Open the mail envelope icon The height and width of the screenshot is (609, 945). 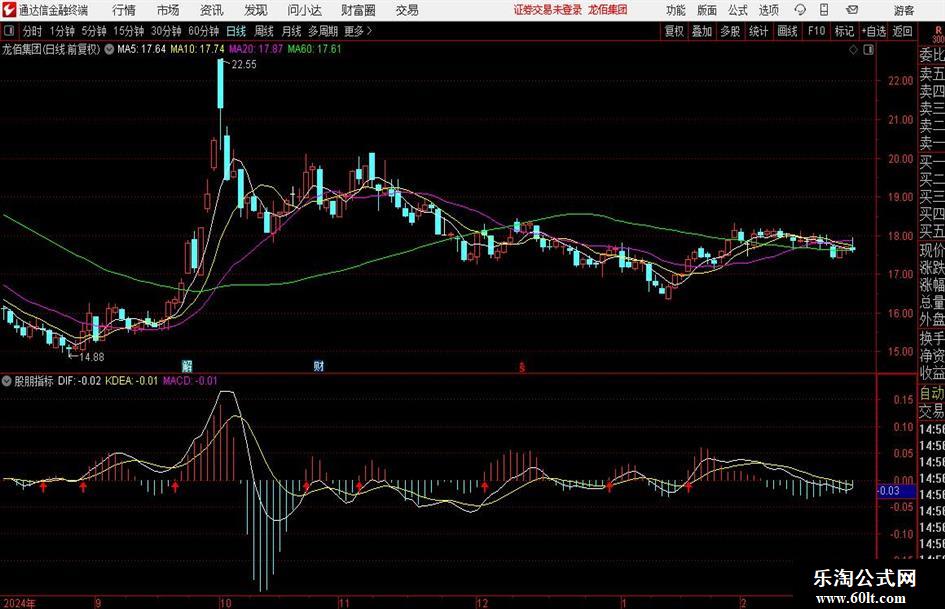pyautogui.click(x=852, y=10)
